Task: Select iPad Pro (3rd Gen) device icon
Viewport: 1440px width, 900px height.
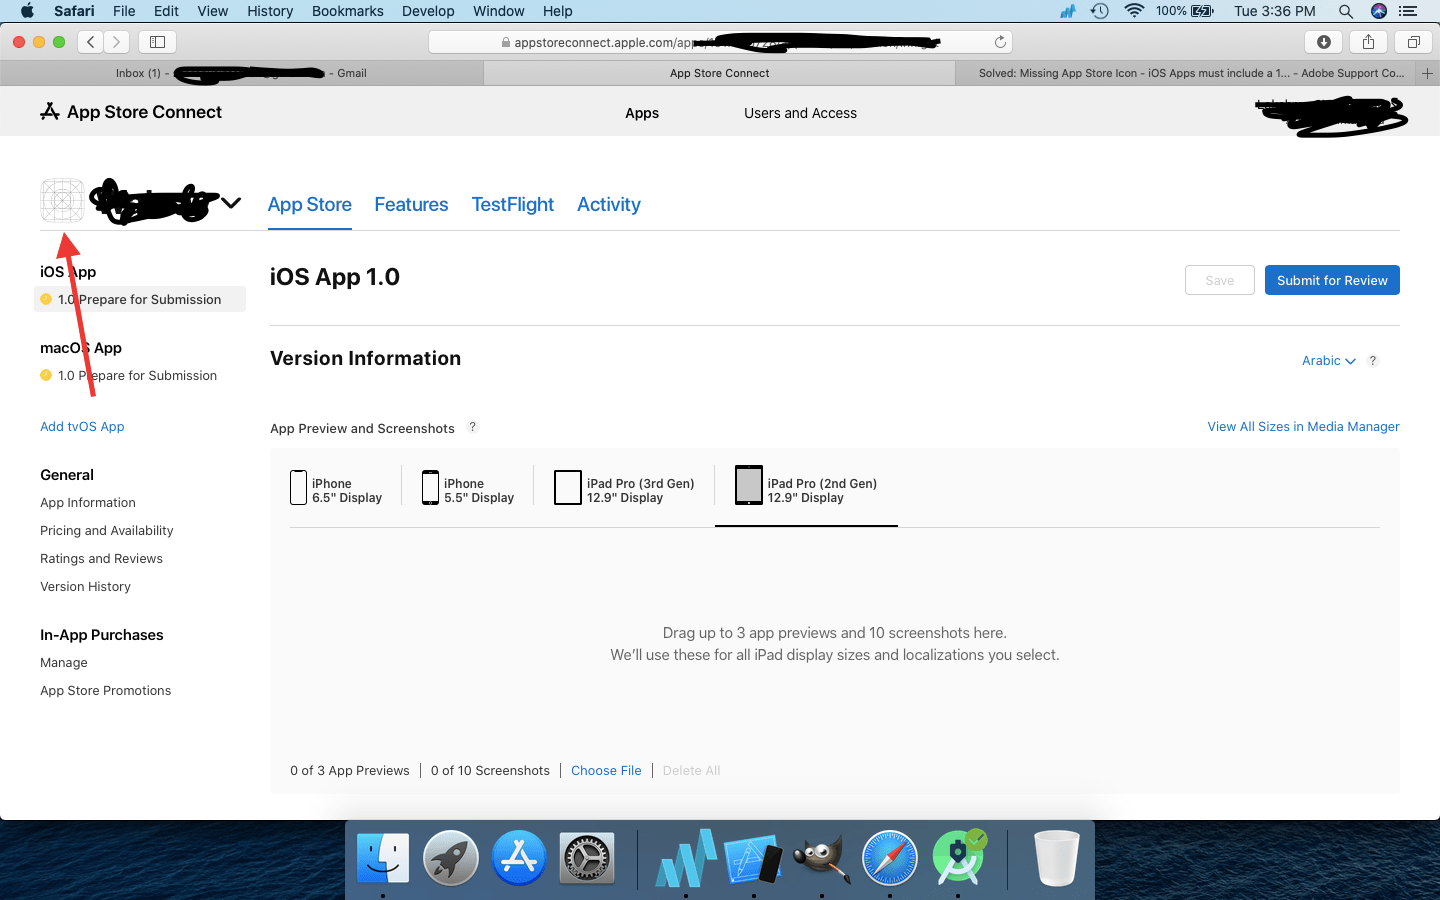Action: (568, 488)
